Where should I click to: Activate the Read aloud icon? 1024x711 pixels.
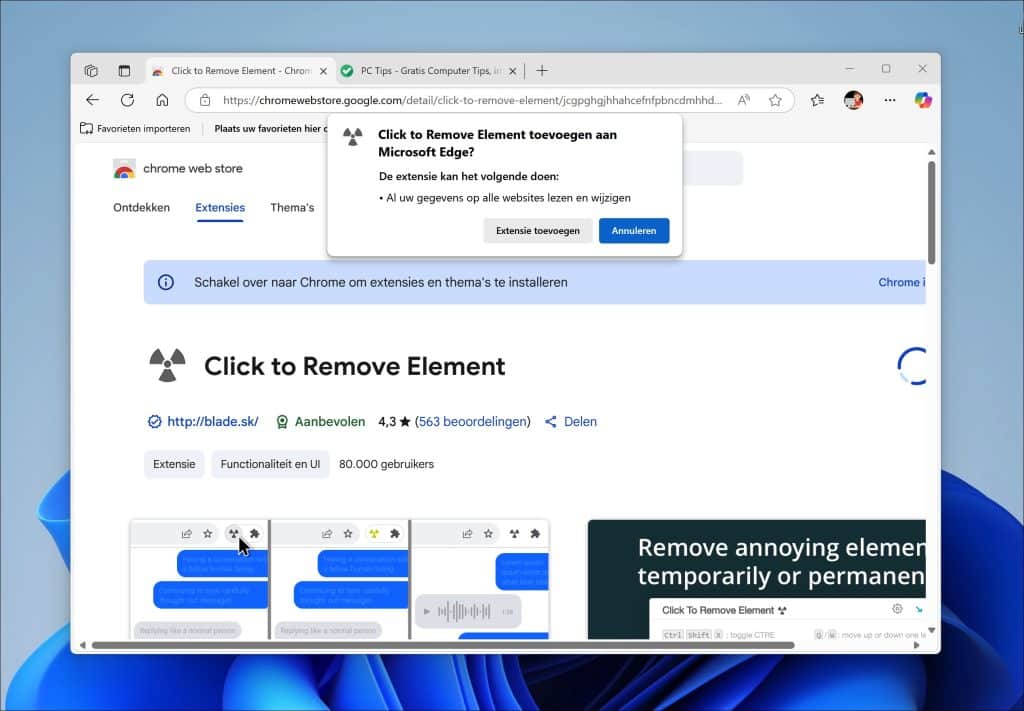(x=744, y=101)
